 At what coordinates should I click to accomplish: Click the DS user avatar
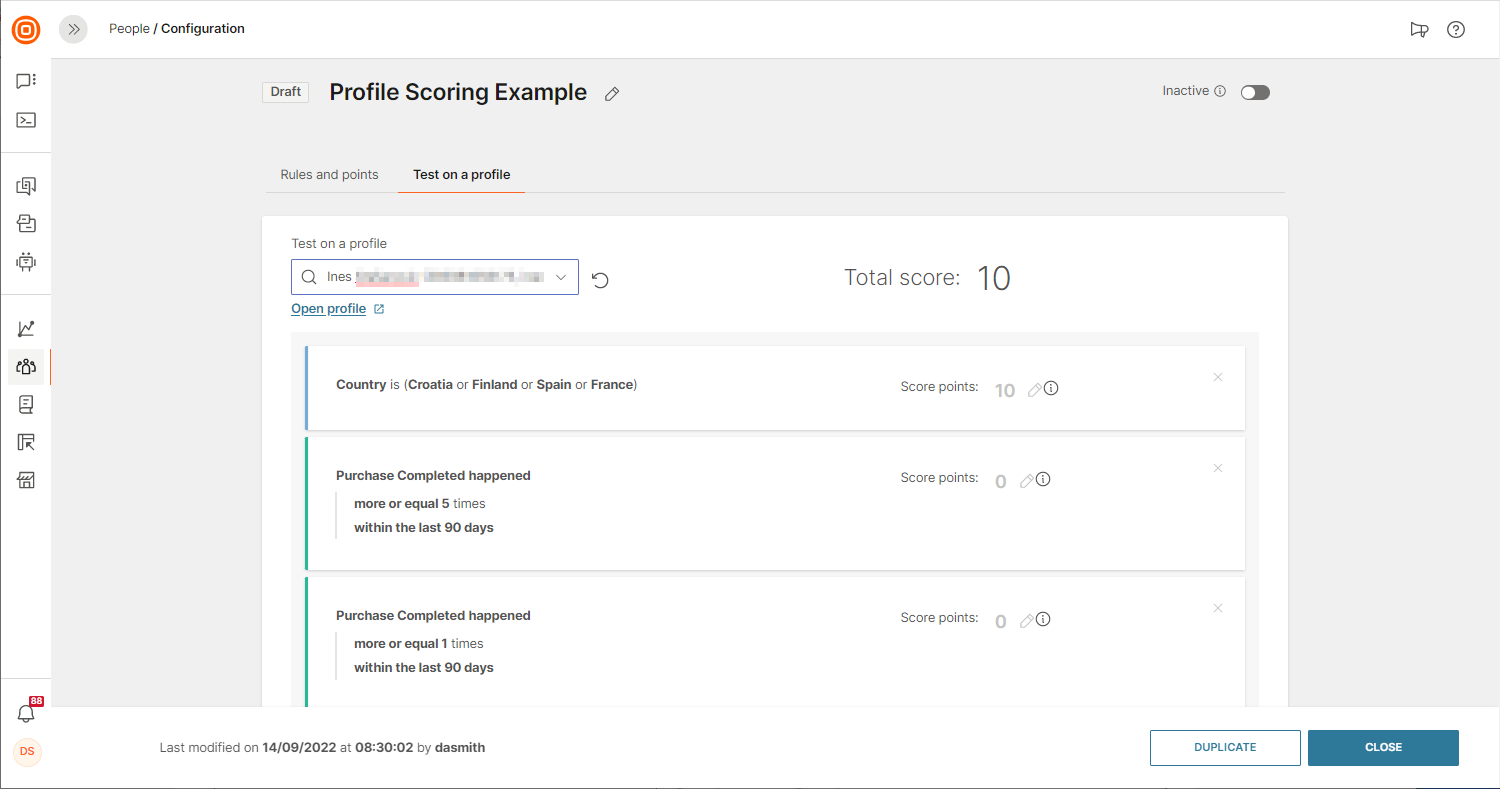coord(27,751)
